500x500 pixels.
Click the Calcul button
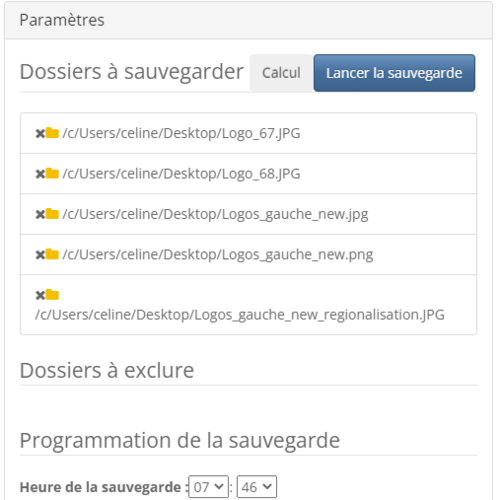point(281,73)
